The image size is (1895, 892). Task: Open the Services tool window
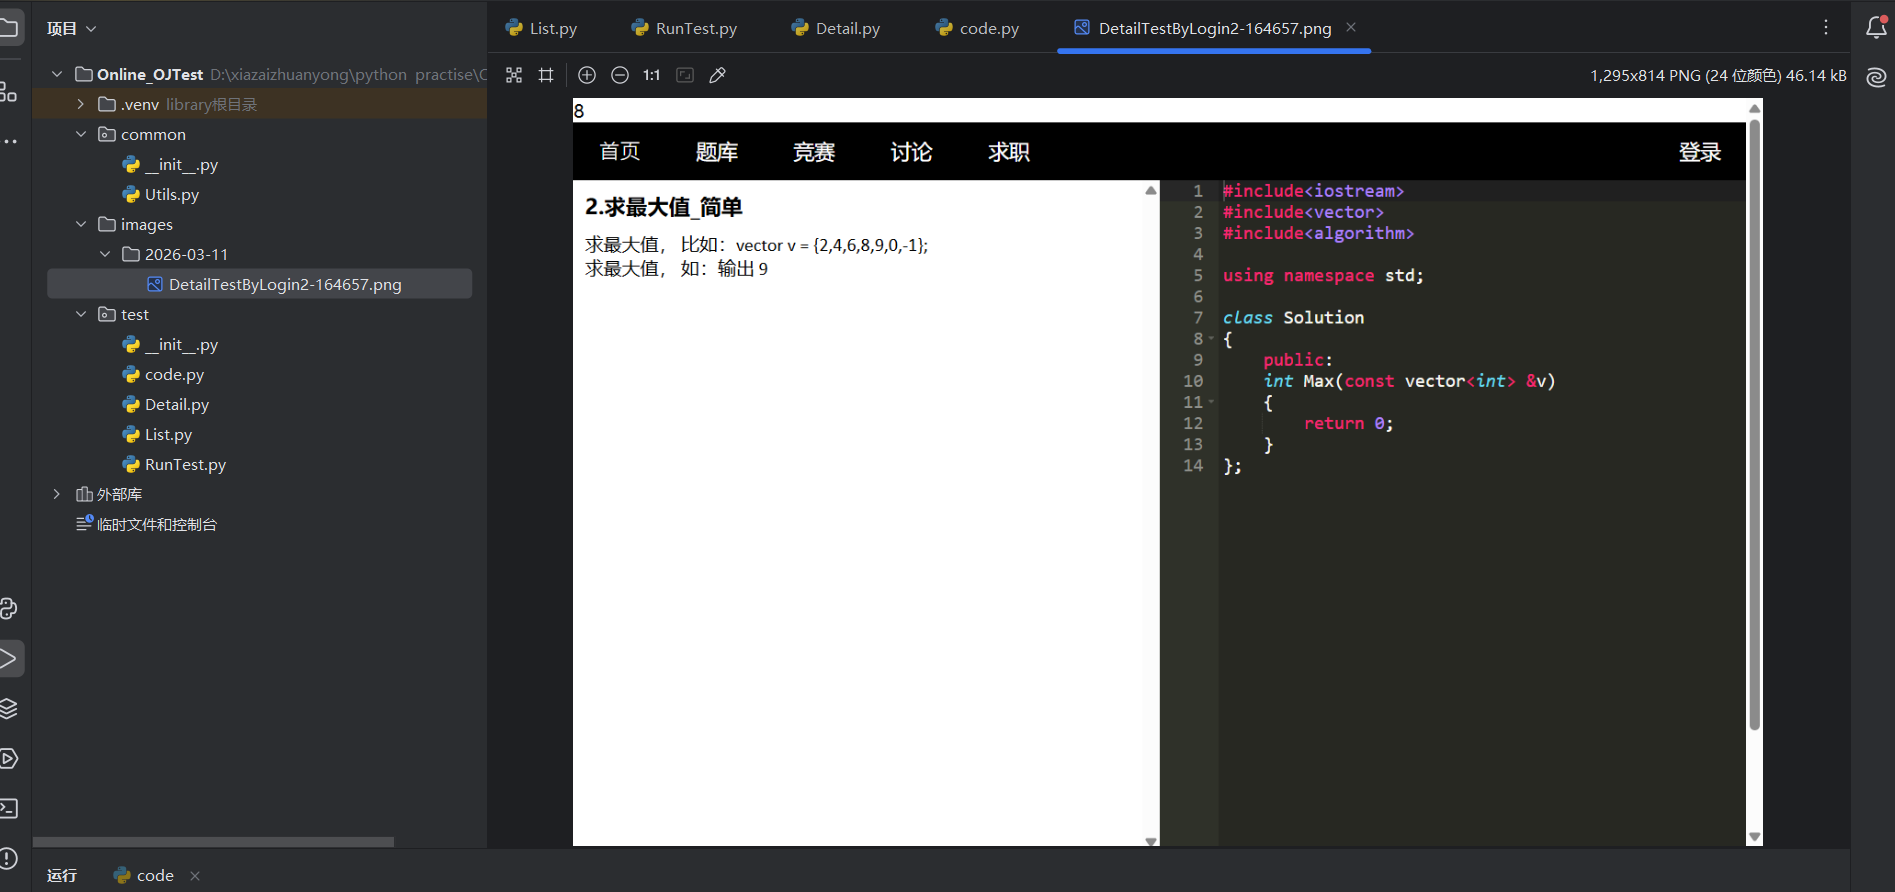[x=9, y=758]
